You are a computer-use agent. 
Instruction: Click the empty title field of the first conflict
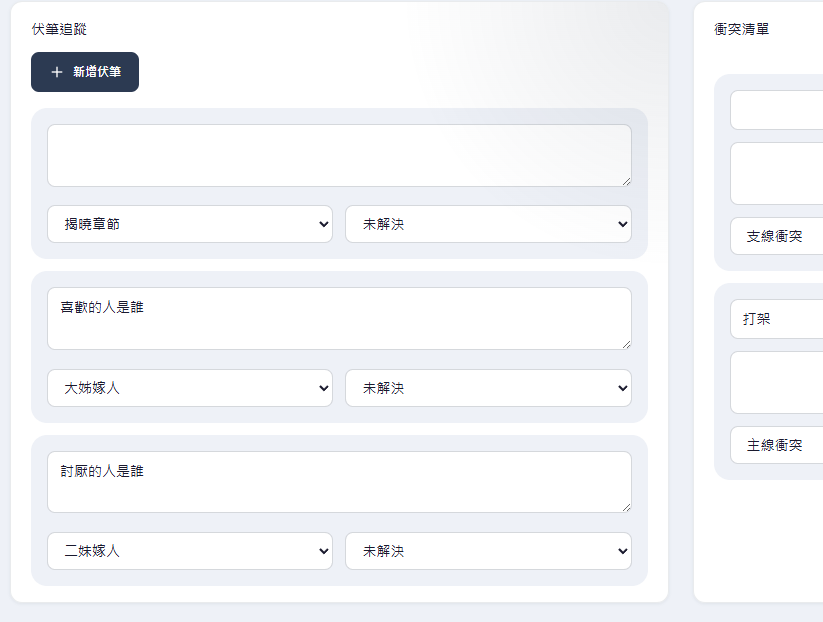(x=777, y=110)
